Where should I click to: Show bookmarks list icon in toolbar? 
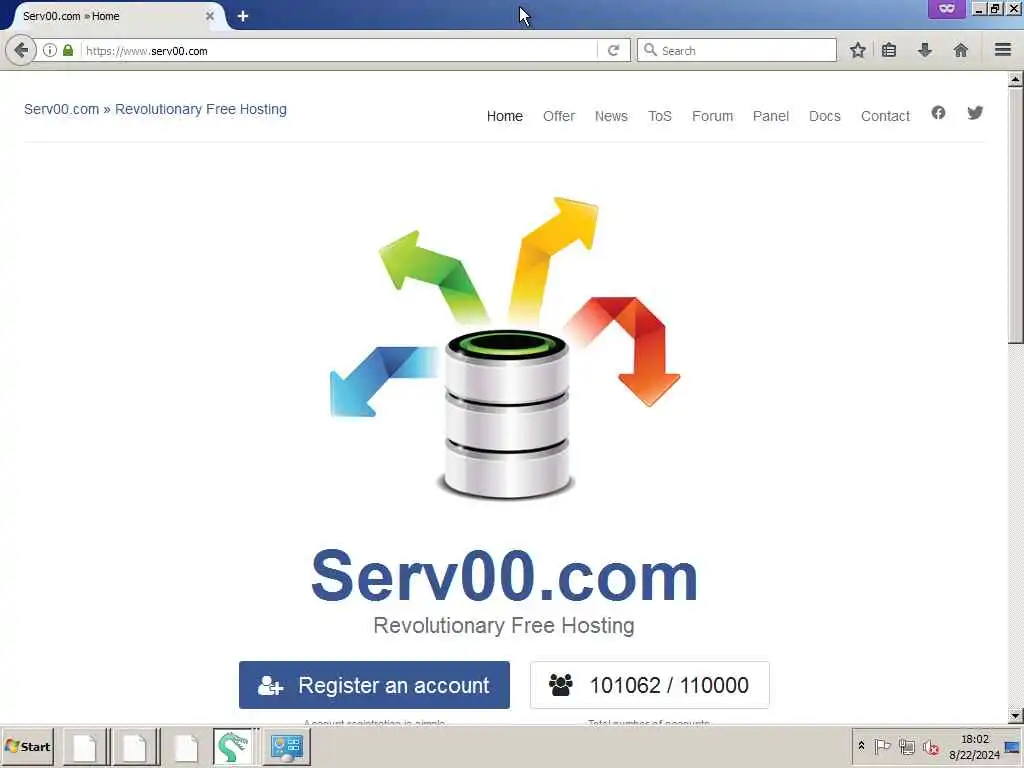coord(889,50)
